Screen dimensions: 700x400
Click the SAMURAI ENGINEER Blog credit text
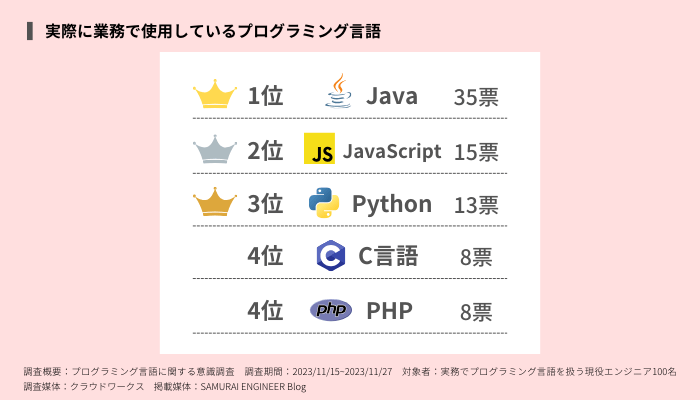coord(253,387)
